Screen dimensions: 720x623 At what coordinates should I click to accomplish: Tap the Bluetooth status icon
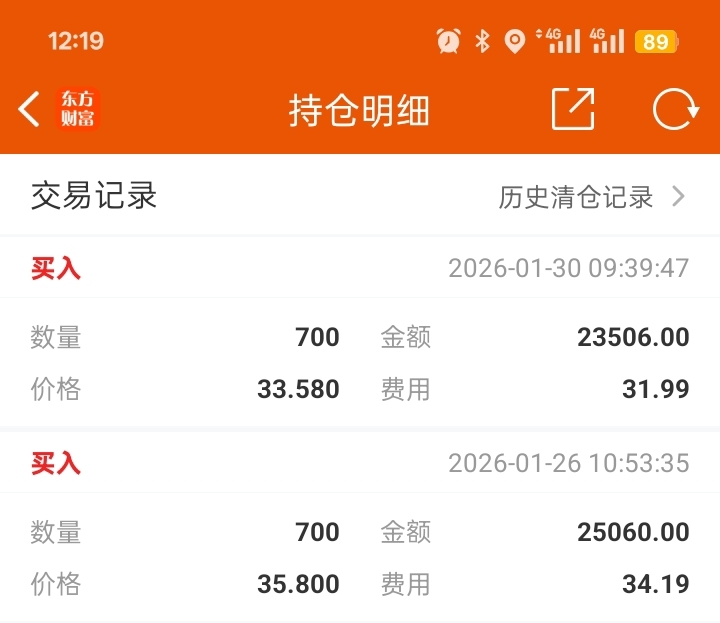click(x=482, y=41)
